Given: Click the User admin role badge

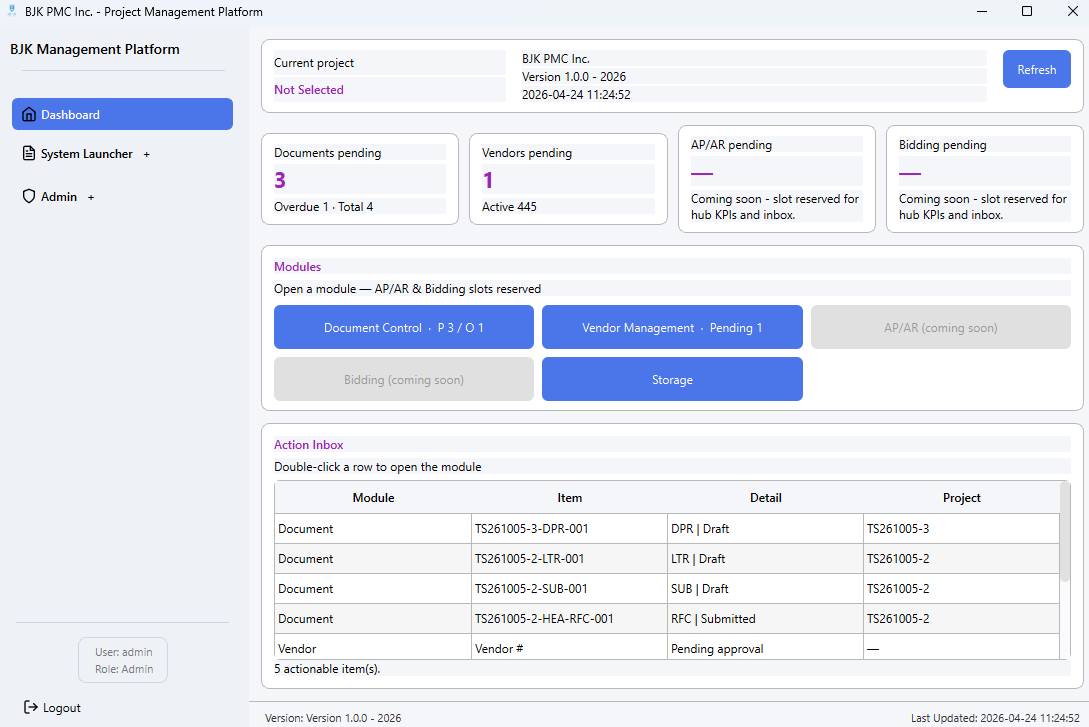Looking at the screenshot, I should [x=123, y=660].
